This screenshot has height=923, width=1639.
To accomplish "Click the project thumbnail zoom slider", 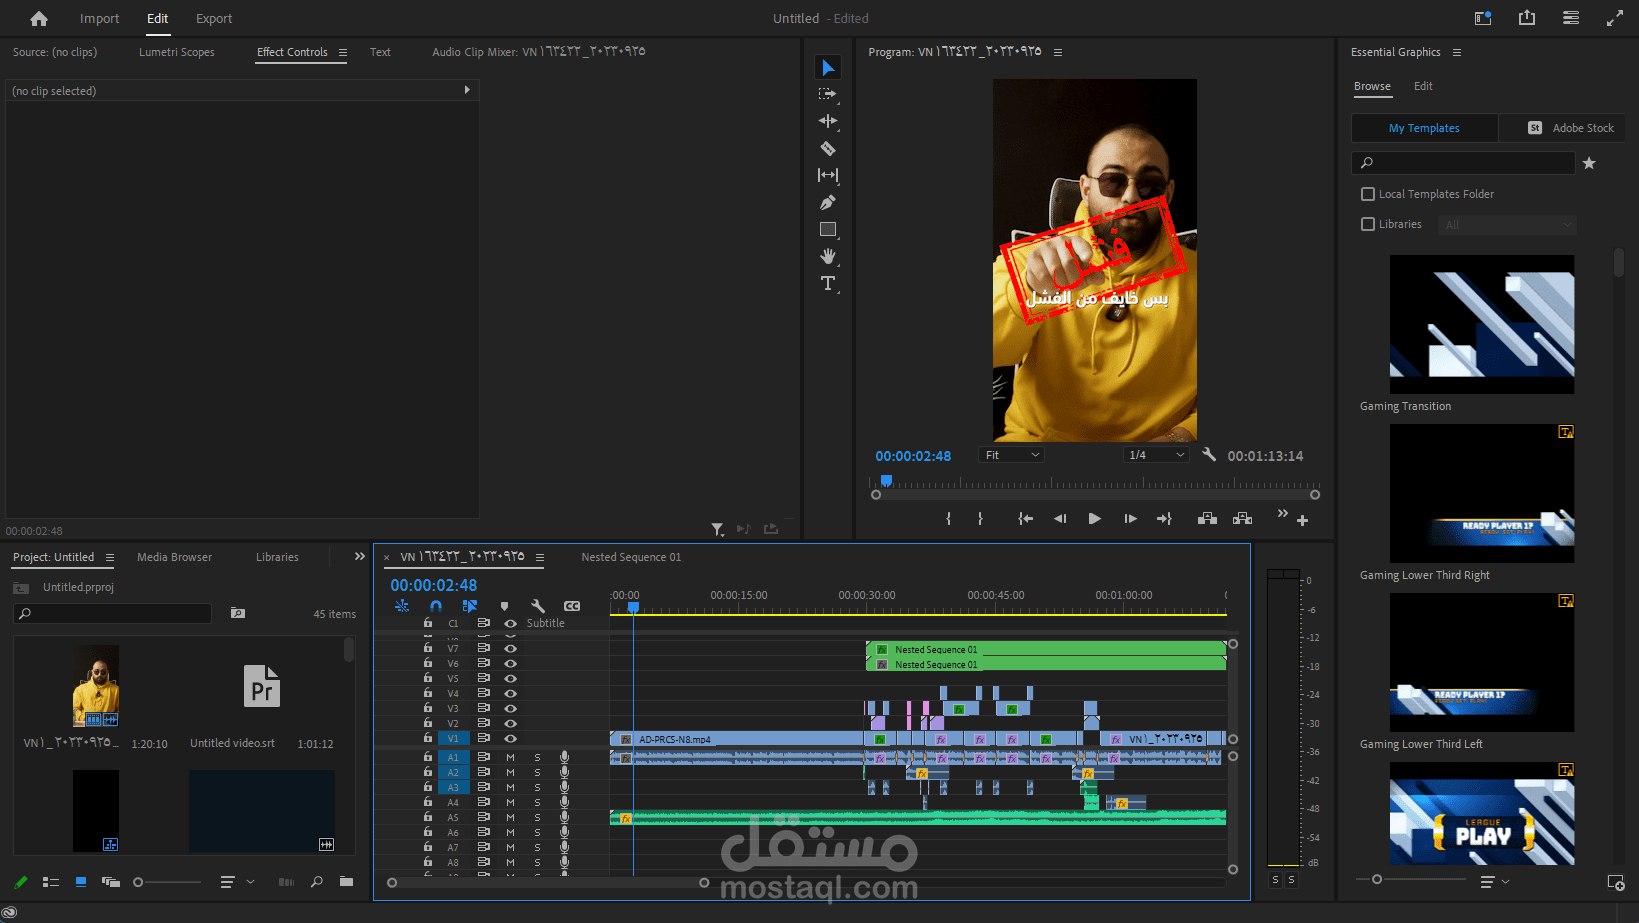I will click(x=168, y=882).
